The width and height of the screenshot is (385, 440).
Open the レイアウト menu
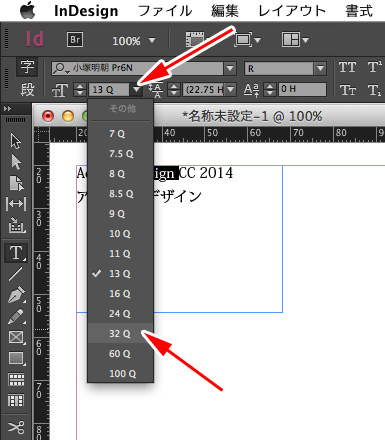click(x=292, y=11)
